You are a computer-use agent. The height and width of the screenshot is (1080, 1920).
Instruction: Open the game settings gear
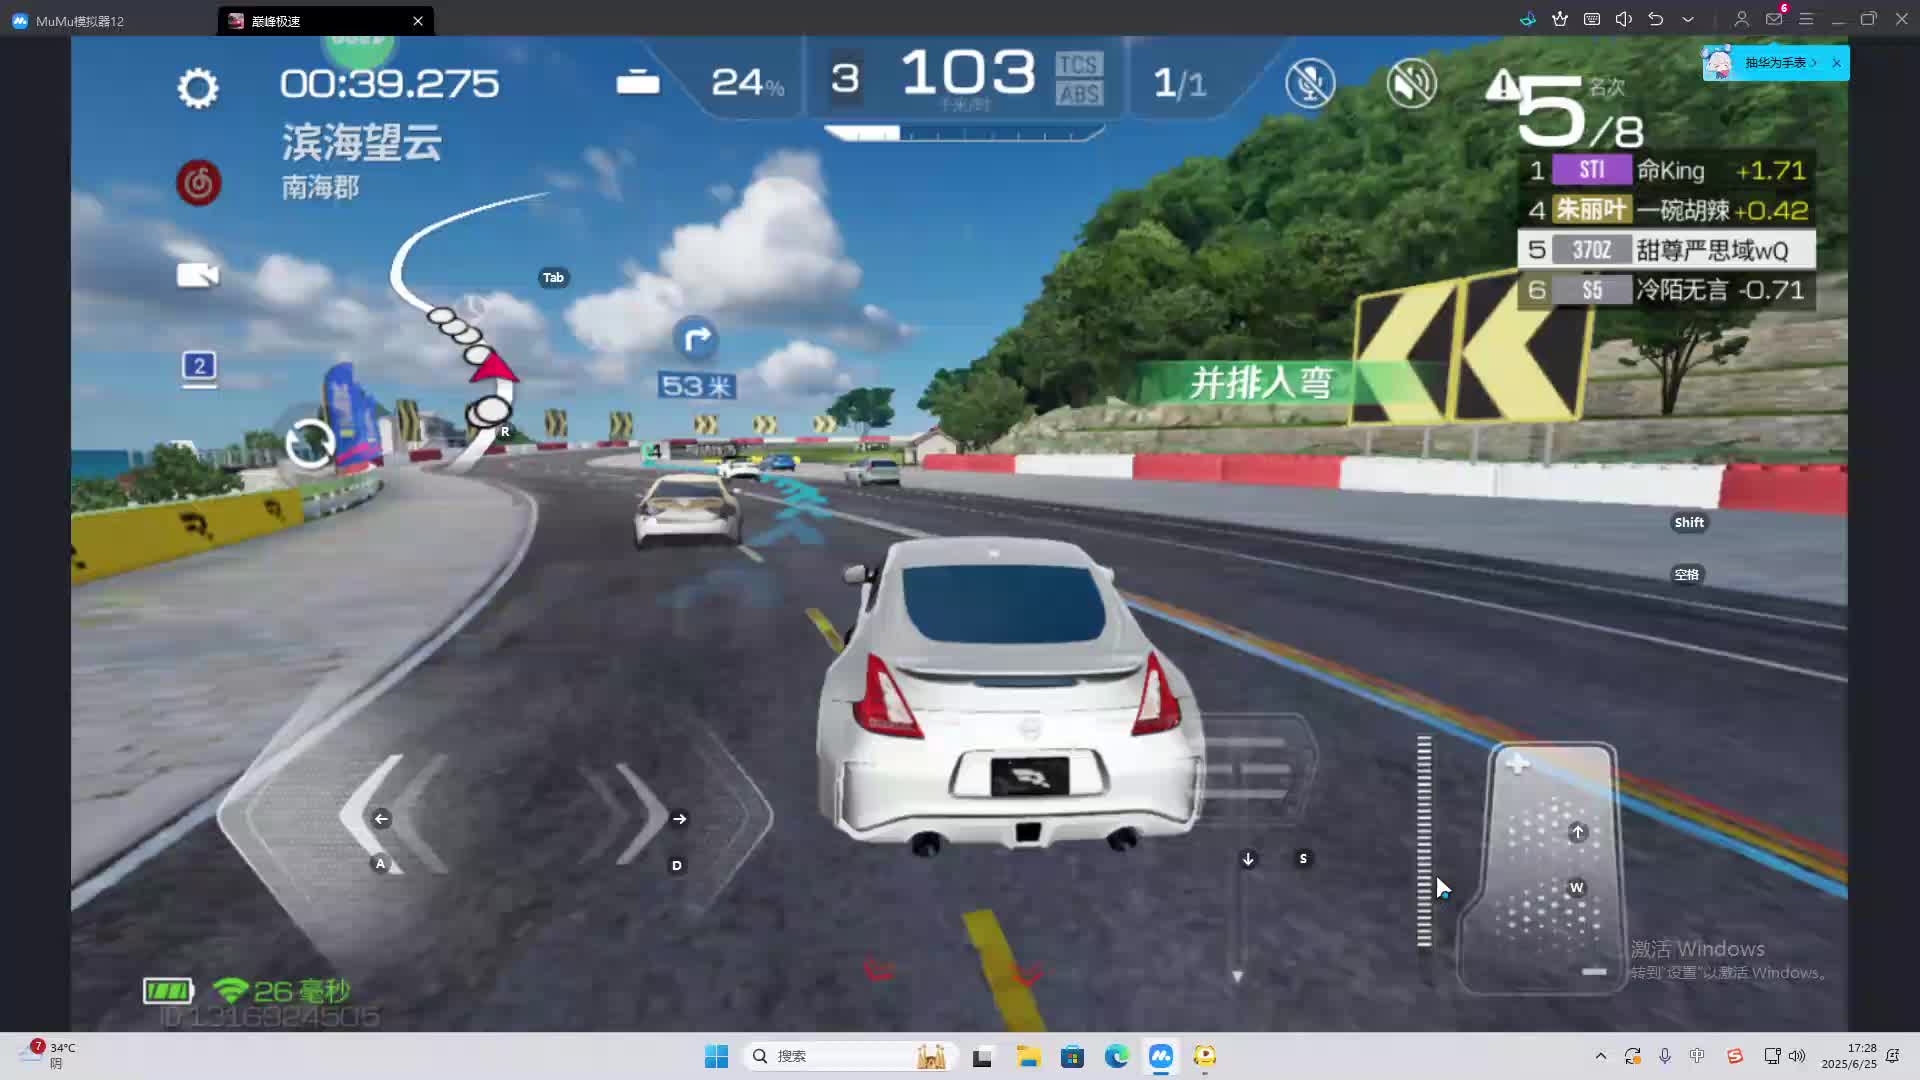[x=197, y=88]
